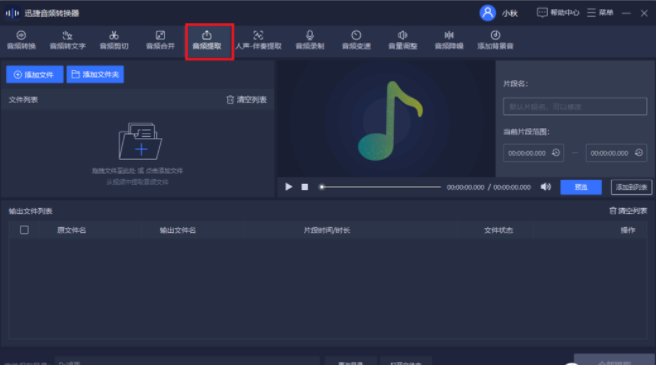
Task: Open the audio cut scissors tool
Action: pos(114,41)
